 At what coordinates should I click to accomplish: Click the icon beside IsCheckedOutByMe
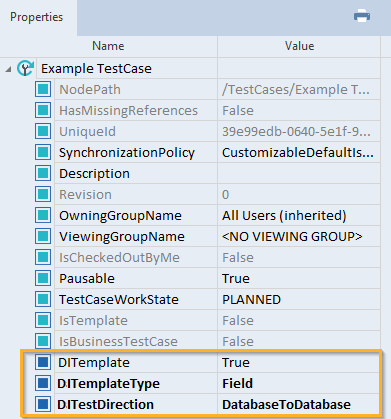coord(43,257)
